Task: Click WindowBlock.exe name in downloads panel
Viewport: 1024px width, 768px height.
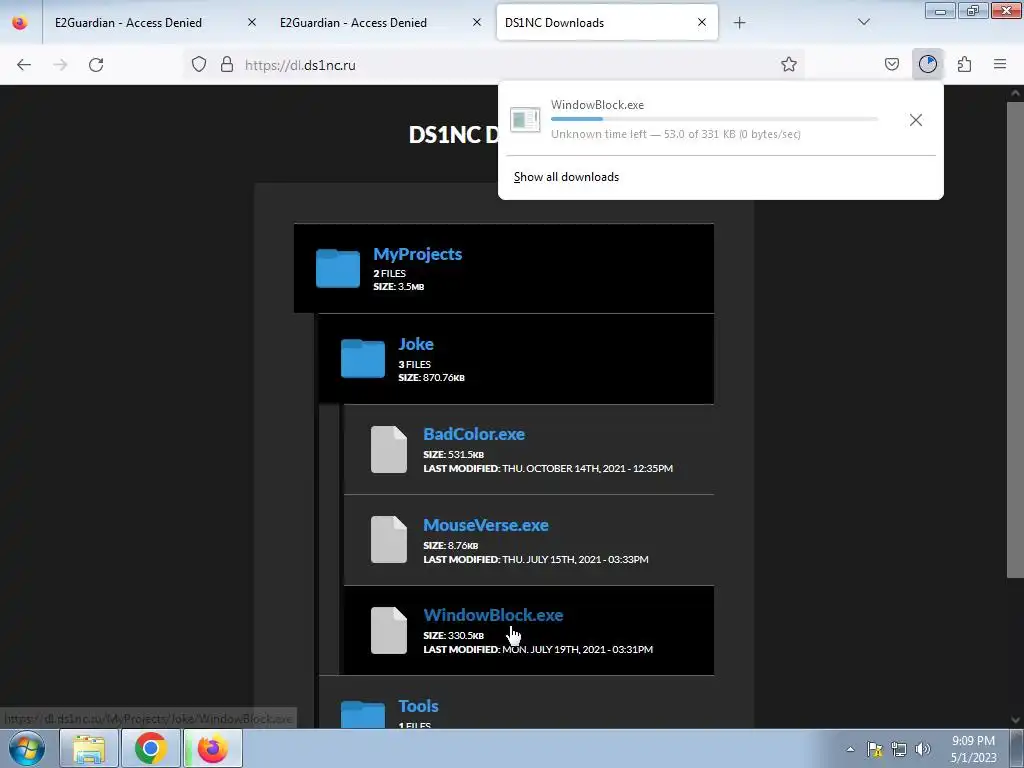Action: pos(597,104)
